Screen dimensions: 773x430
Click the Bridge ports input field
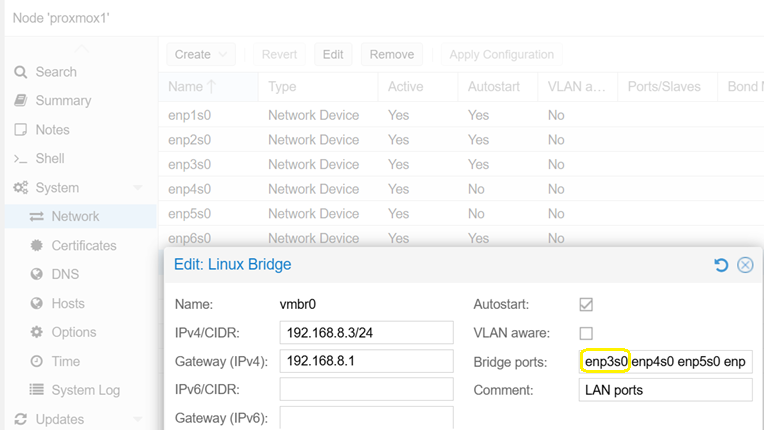(x=666, y=362)
